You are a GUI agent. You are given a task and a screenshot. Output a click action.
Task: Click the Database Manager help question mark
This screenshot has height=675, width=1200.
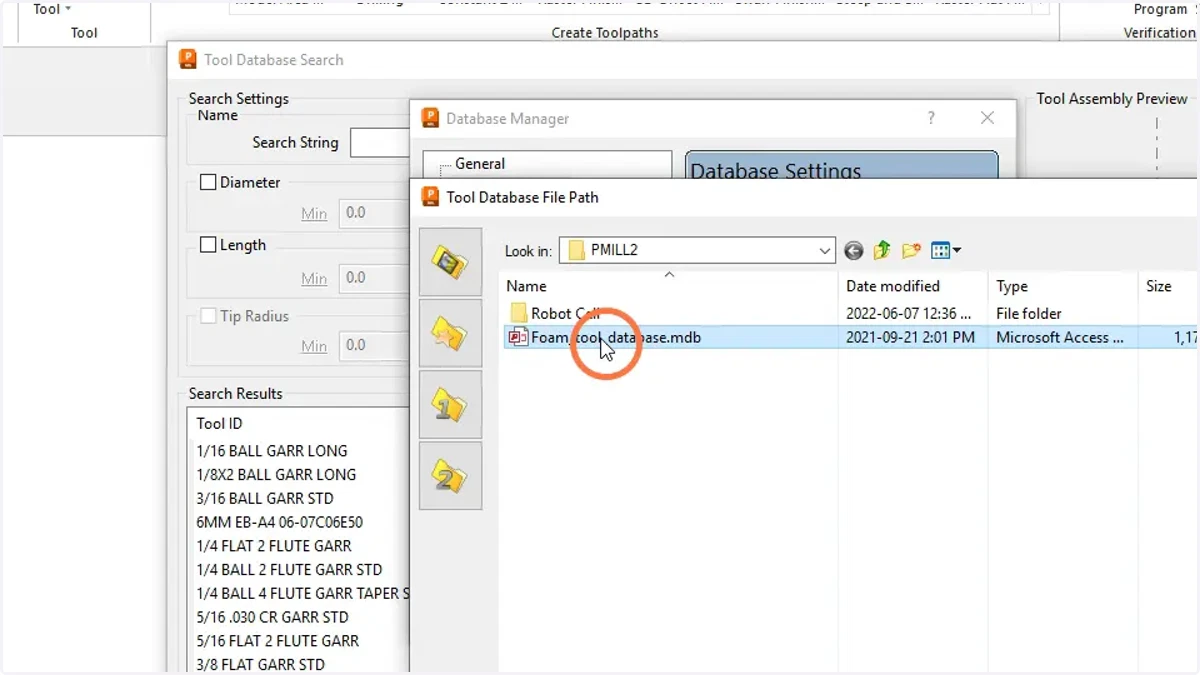coord(931,118)
